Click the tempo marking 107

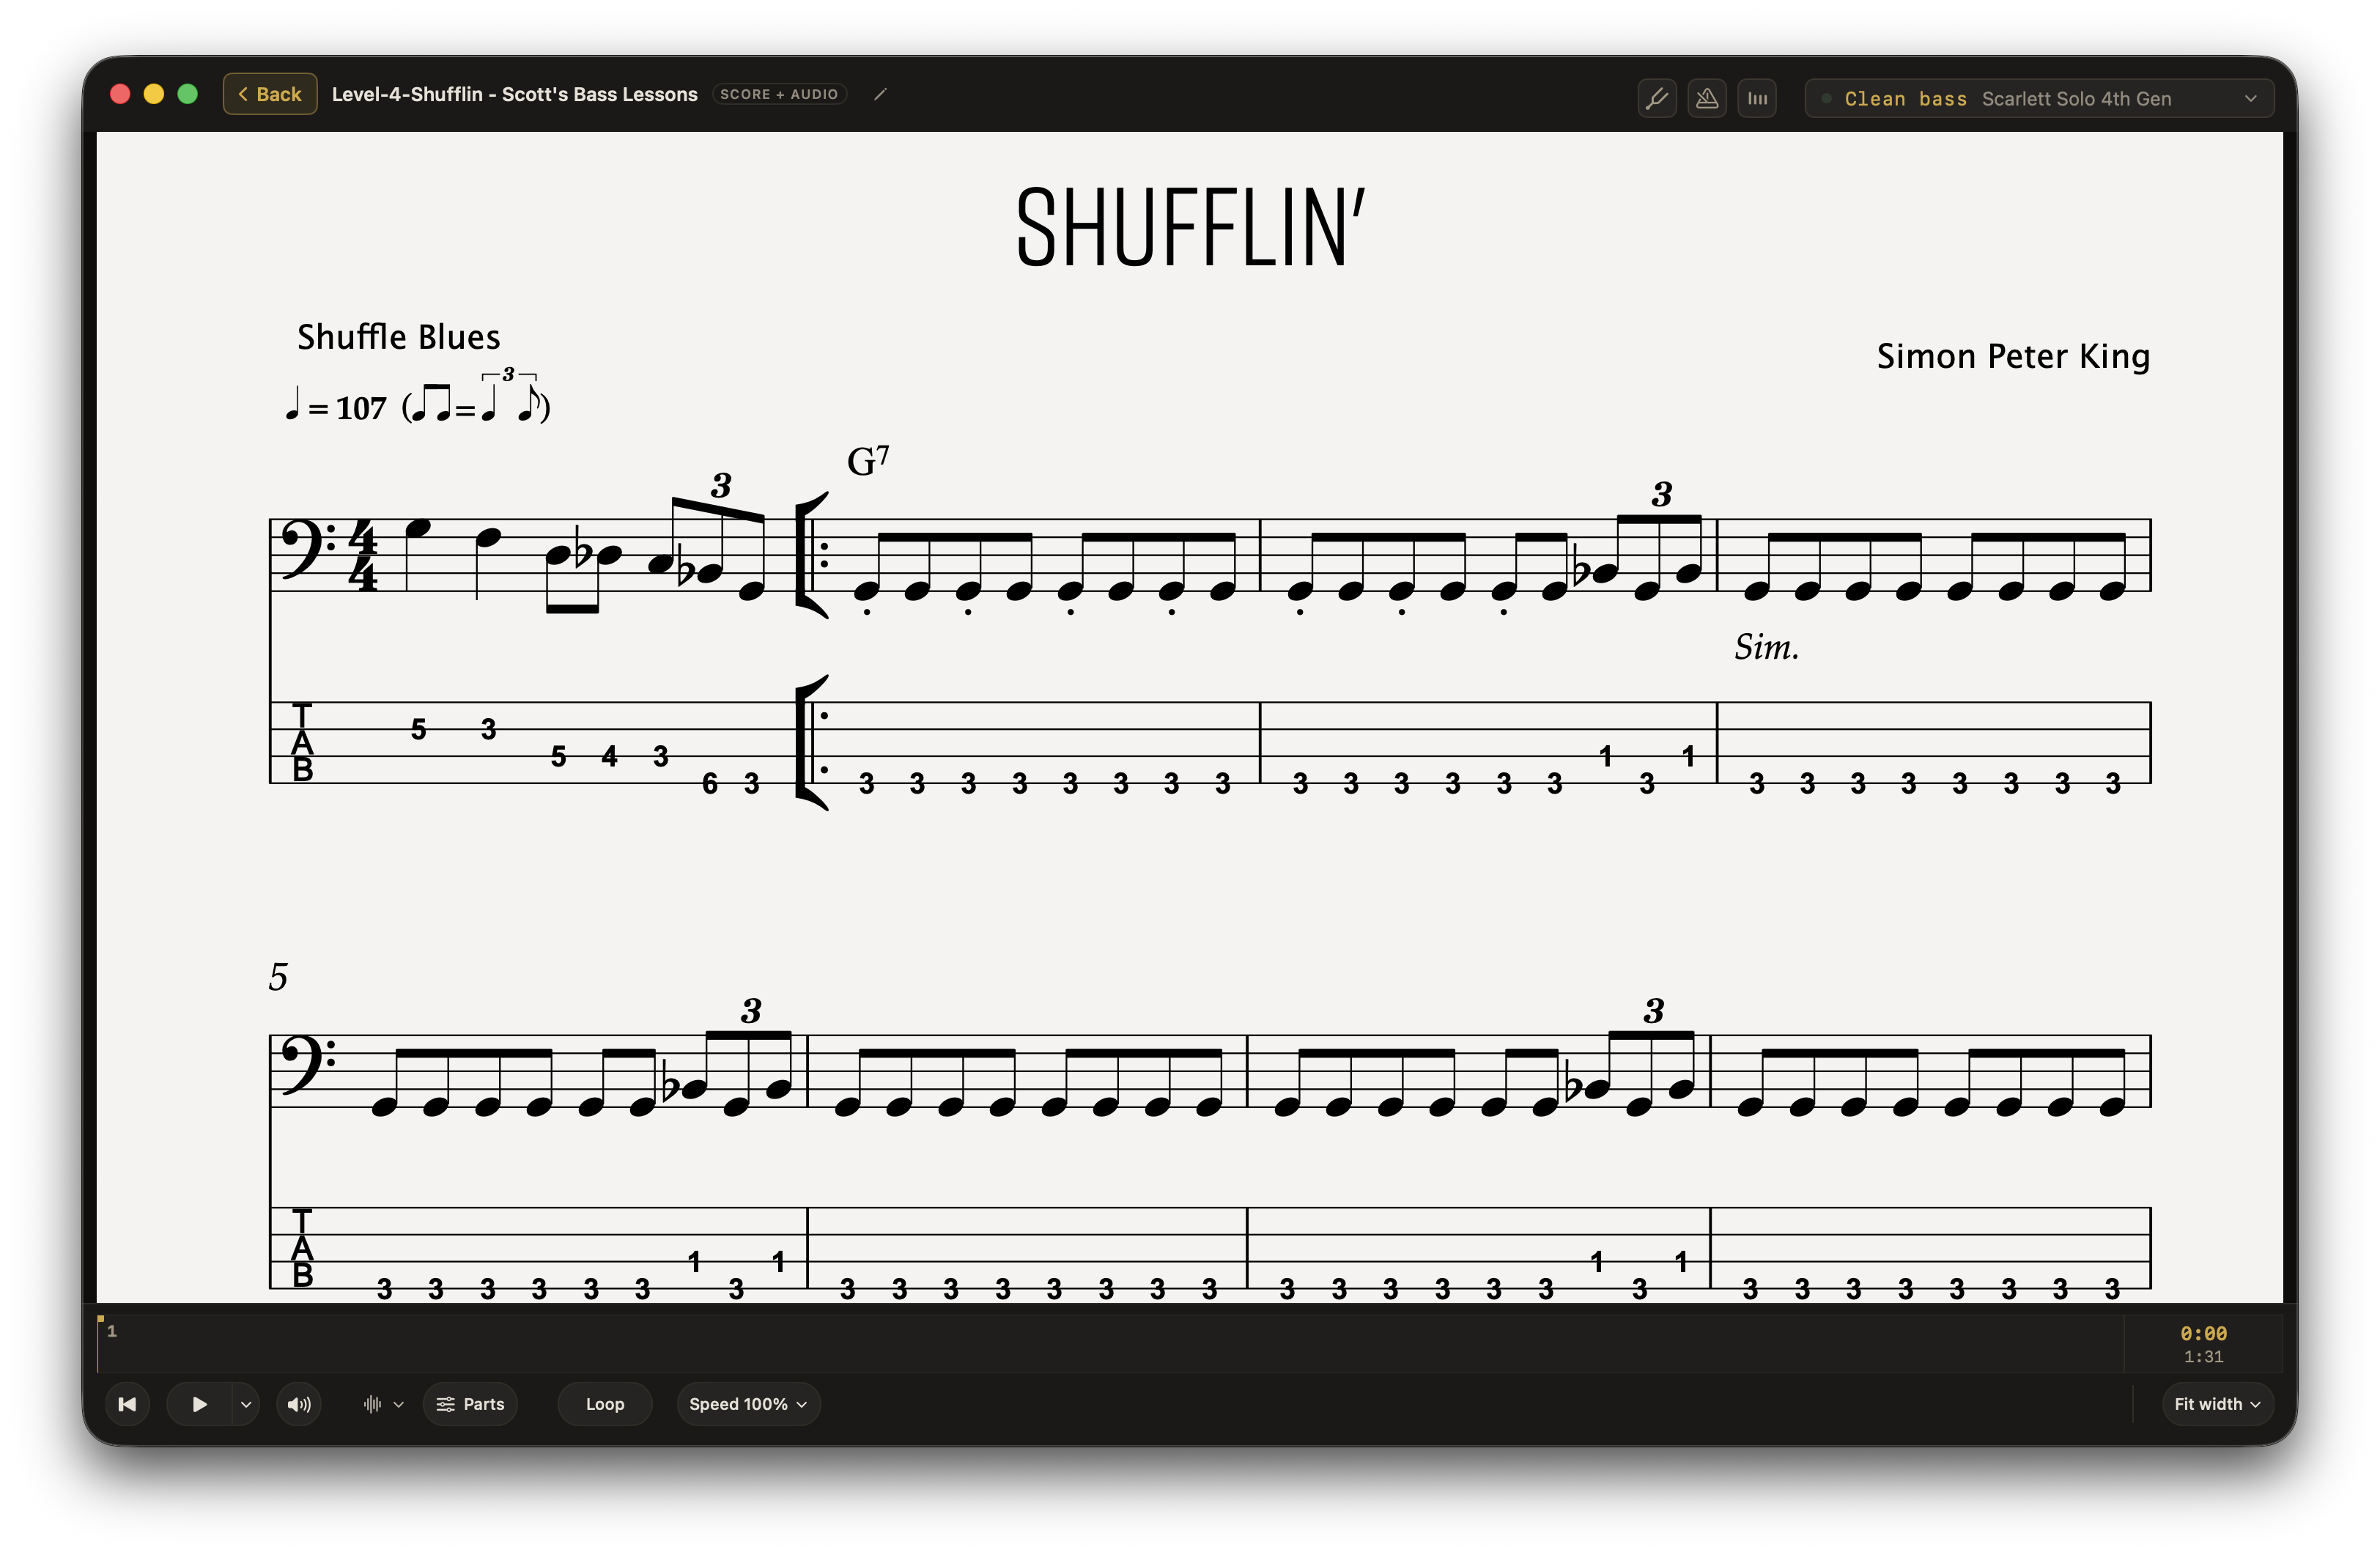click(361, 408)
